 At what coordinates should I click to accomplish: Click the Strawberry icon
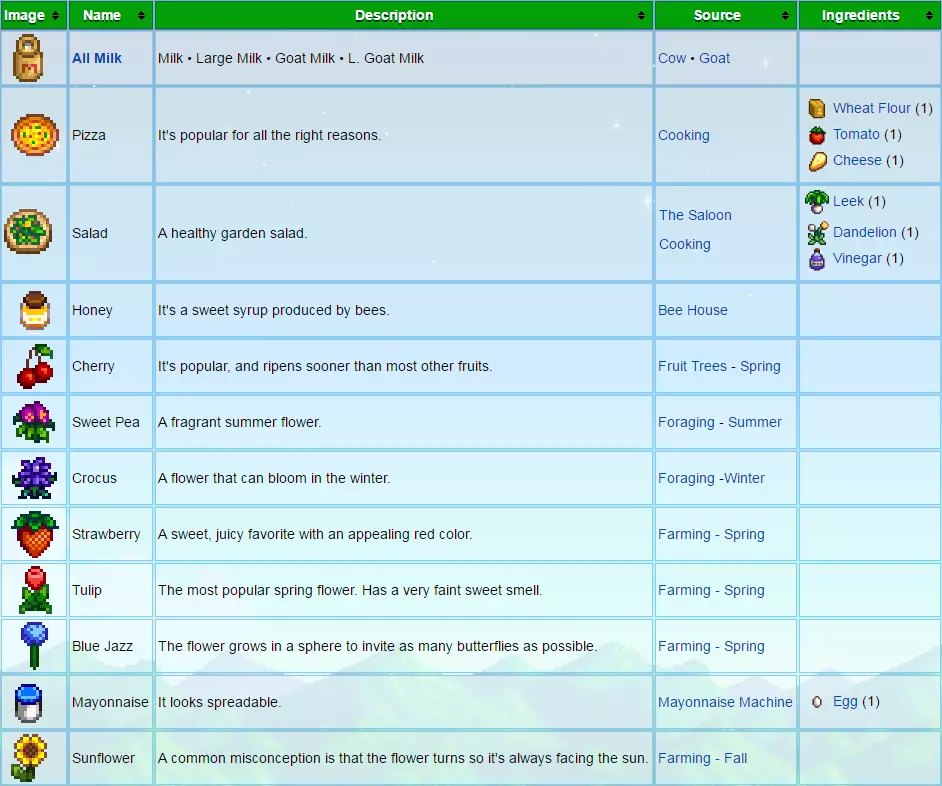pyautogui.click(x=35, y=534)
